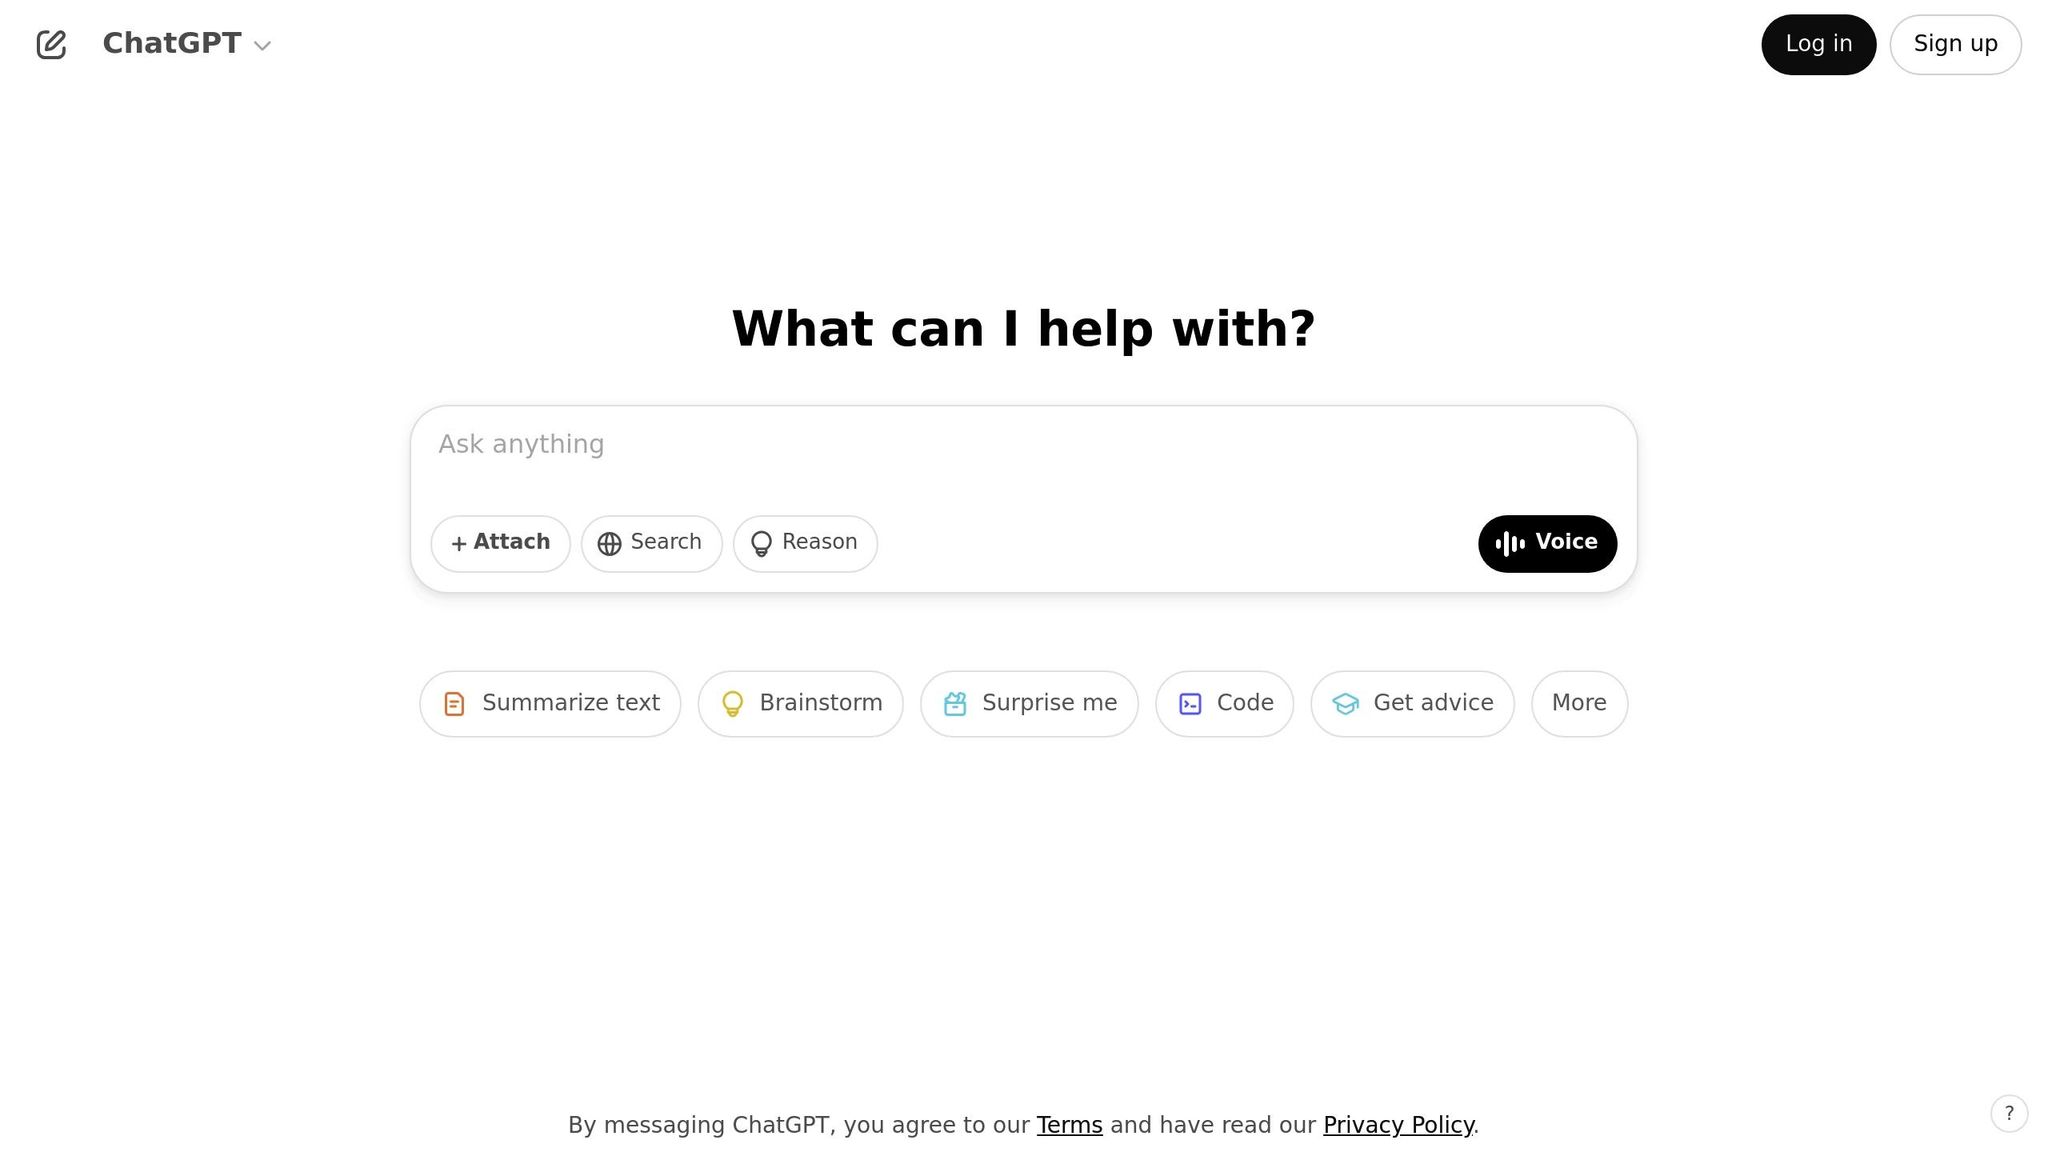Viewport: 2048px width, 1152px height.
Task: Start a new chat with pencil icon
Action: (x=51, y=44)
